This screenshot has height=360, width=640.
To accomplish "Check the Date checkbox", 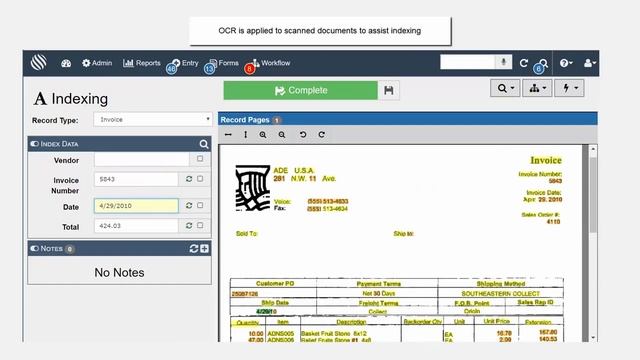I will coord(200,205).
